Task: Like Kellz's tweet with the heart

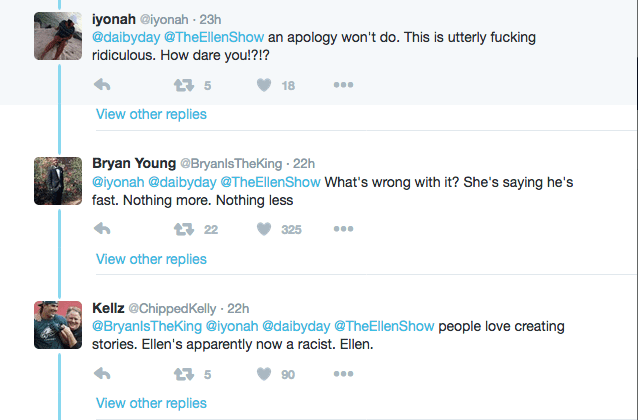Action: pyautogui.click(x=264, y=374)
